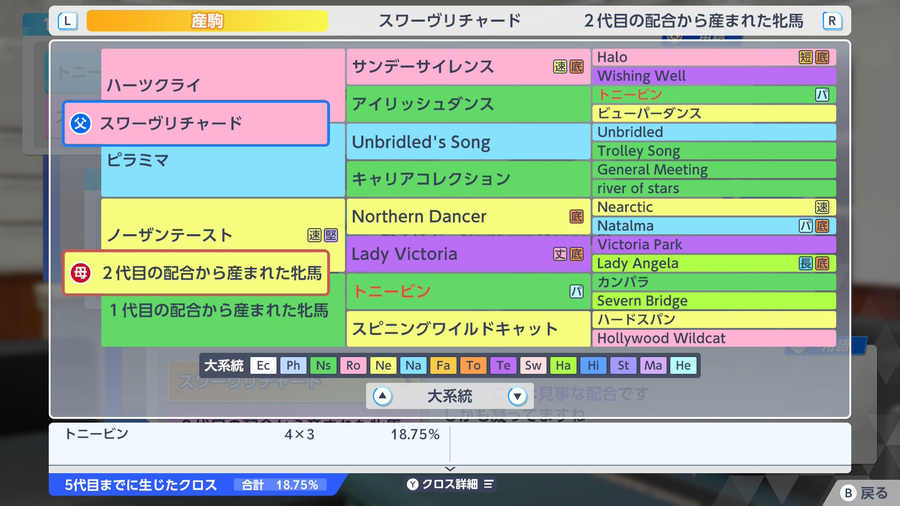Select the General Meeting ancestor row
The width and height of the screenshot is (900, 506).
pos(714,170)
